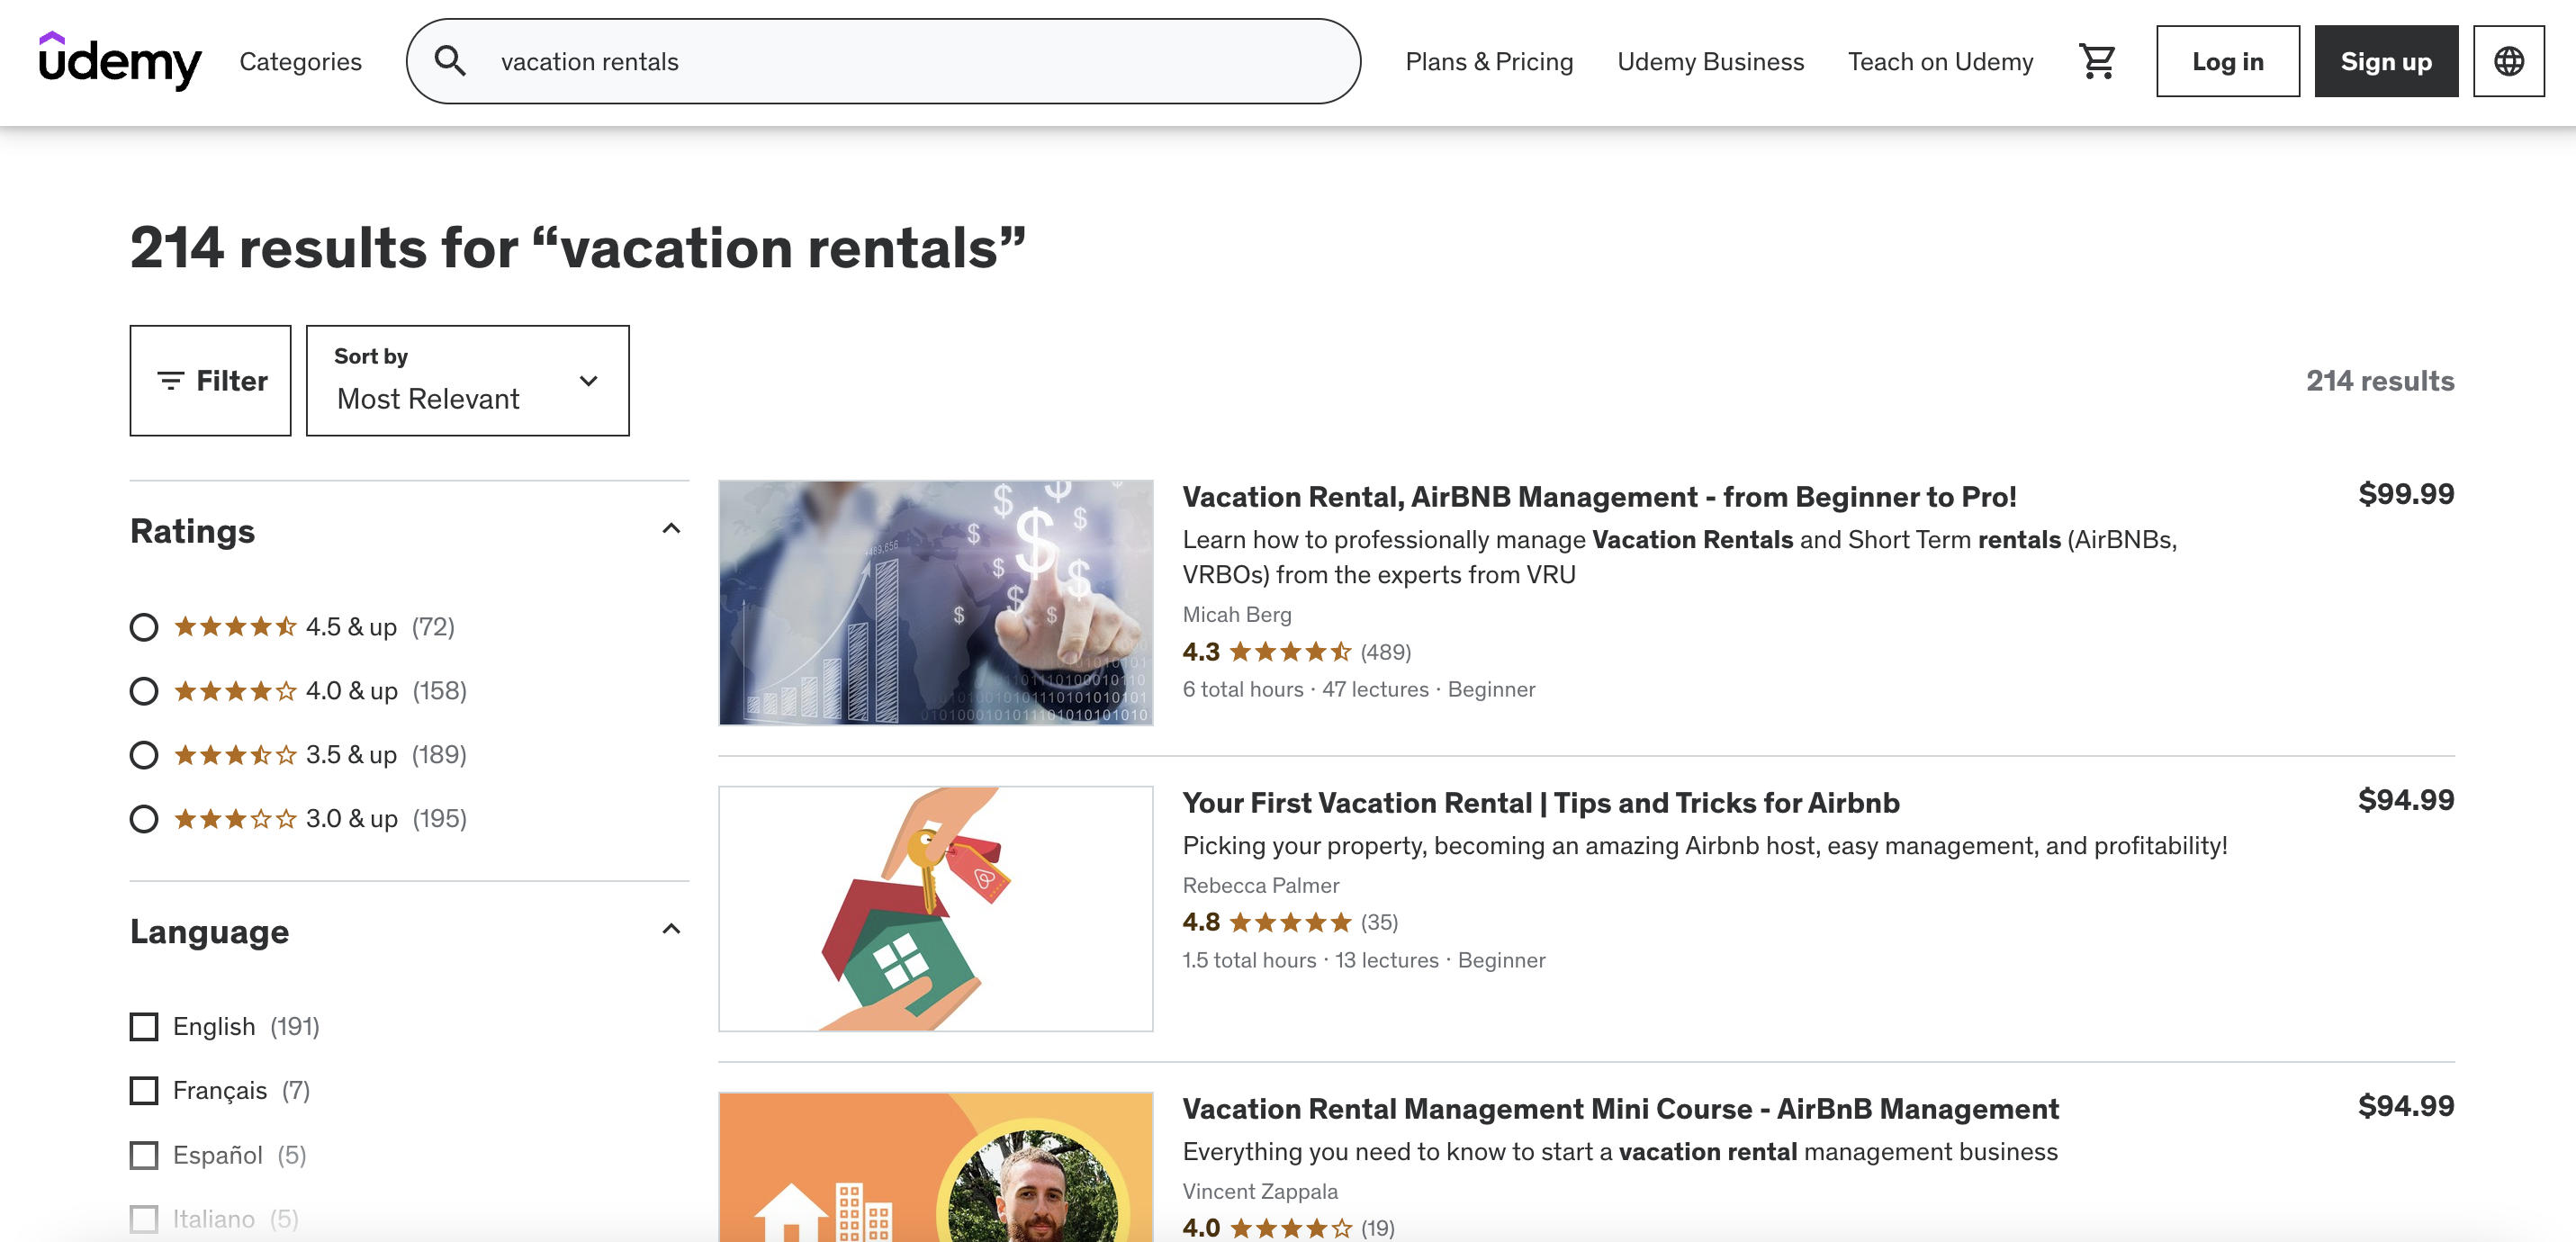Click the search magnifier icon
Image resolution: width=2576 pixels, height=1242 pixels.
coord(452,60)
